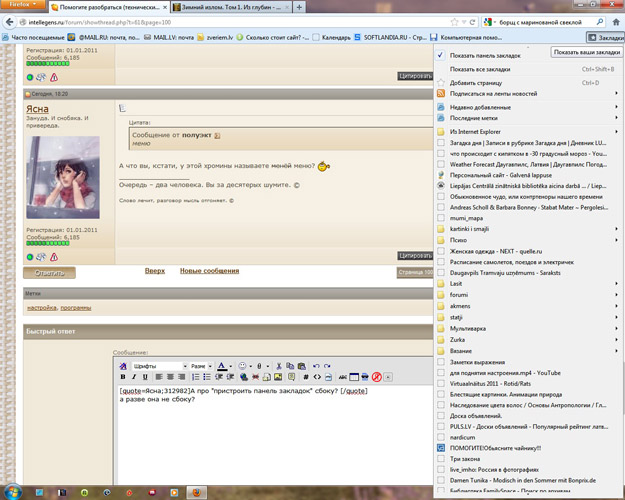Toggle the Показать панель закладок checkmark
The image size is (625, 500).
point(442,55)
